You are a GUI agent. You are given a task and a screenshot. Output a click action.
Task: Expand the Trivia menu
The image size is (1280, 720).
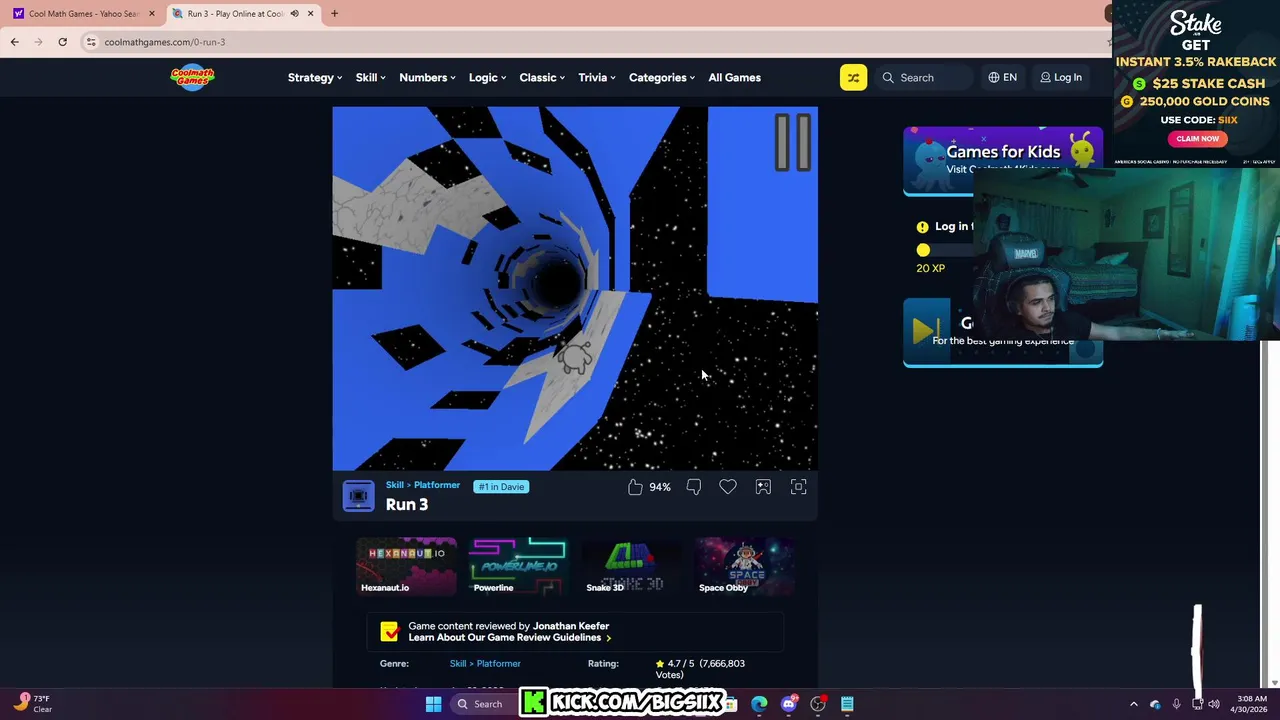[x=597, y=77]
